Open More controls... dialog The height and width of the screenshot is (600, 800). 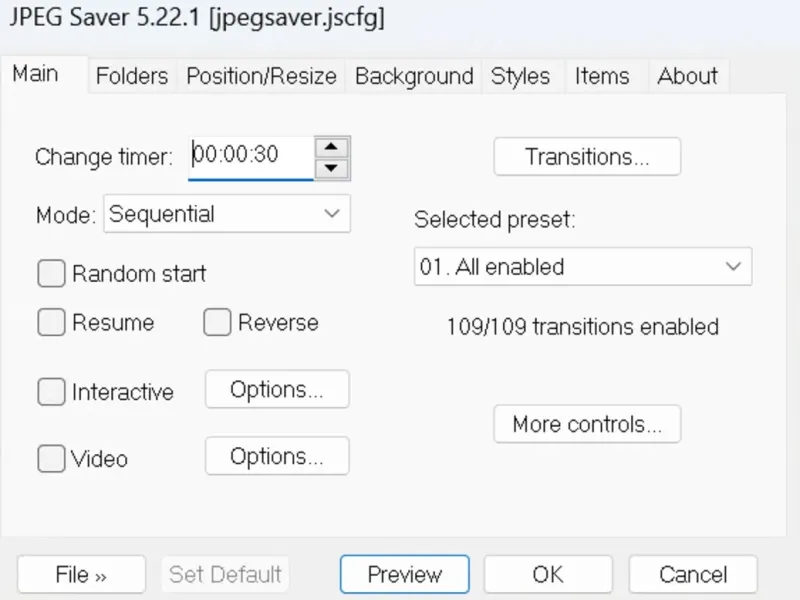tap(587, 424)
